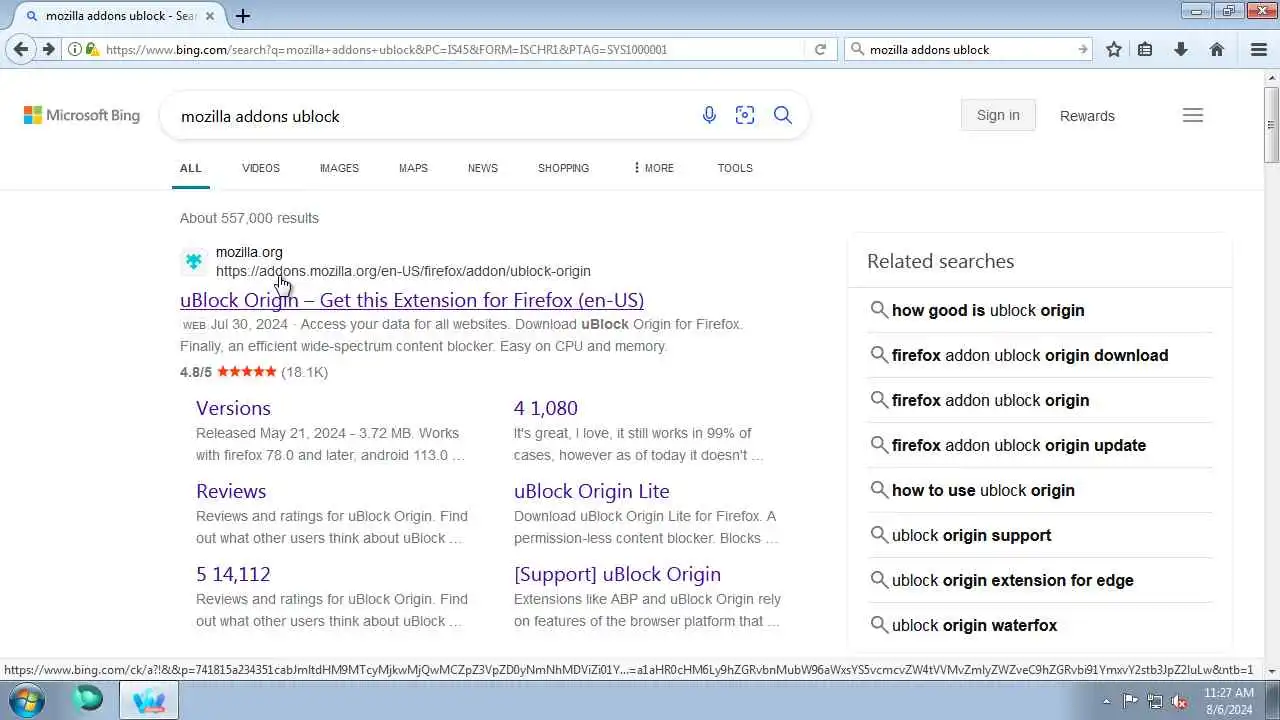Open the downloads arrow icon

coord(1181,49)
